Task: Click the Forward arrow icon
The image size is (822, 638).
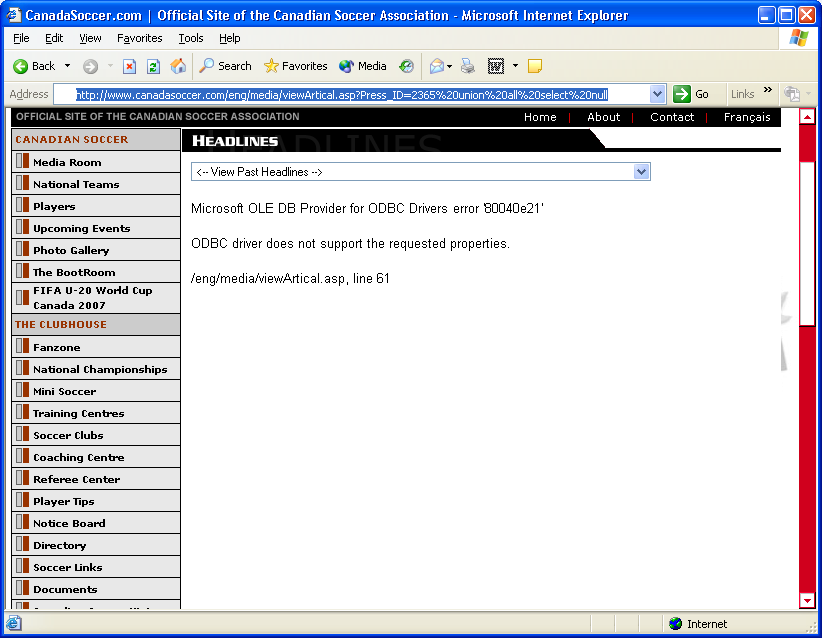Action: point(90,66)
